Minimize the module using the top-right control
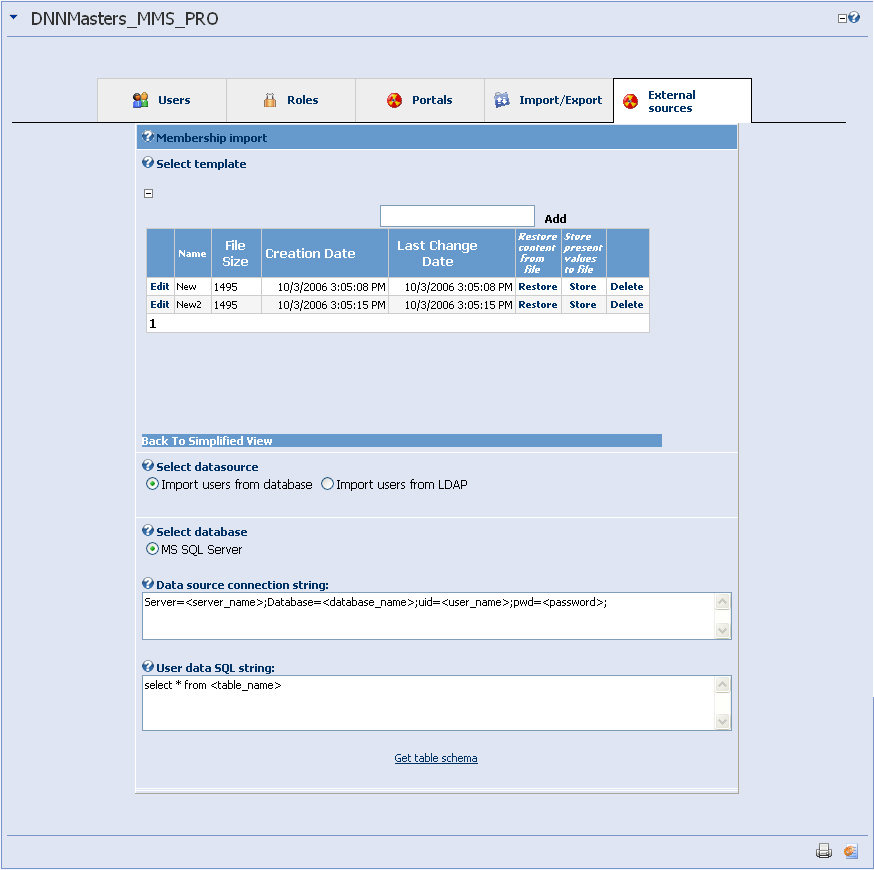Image resolution: width=874 pixels, height=870 pixels. 842,17
